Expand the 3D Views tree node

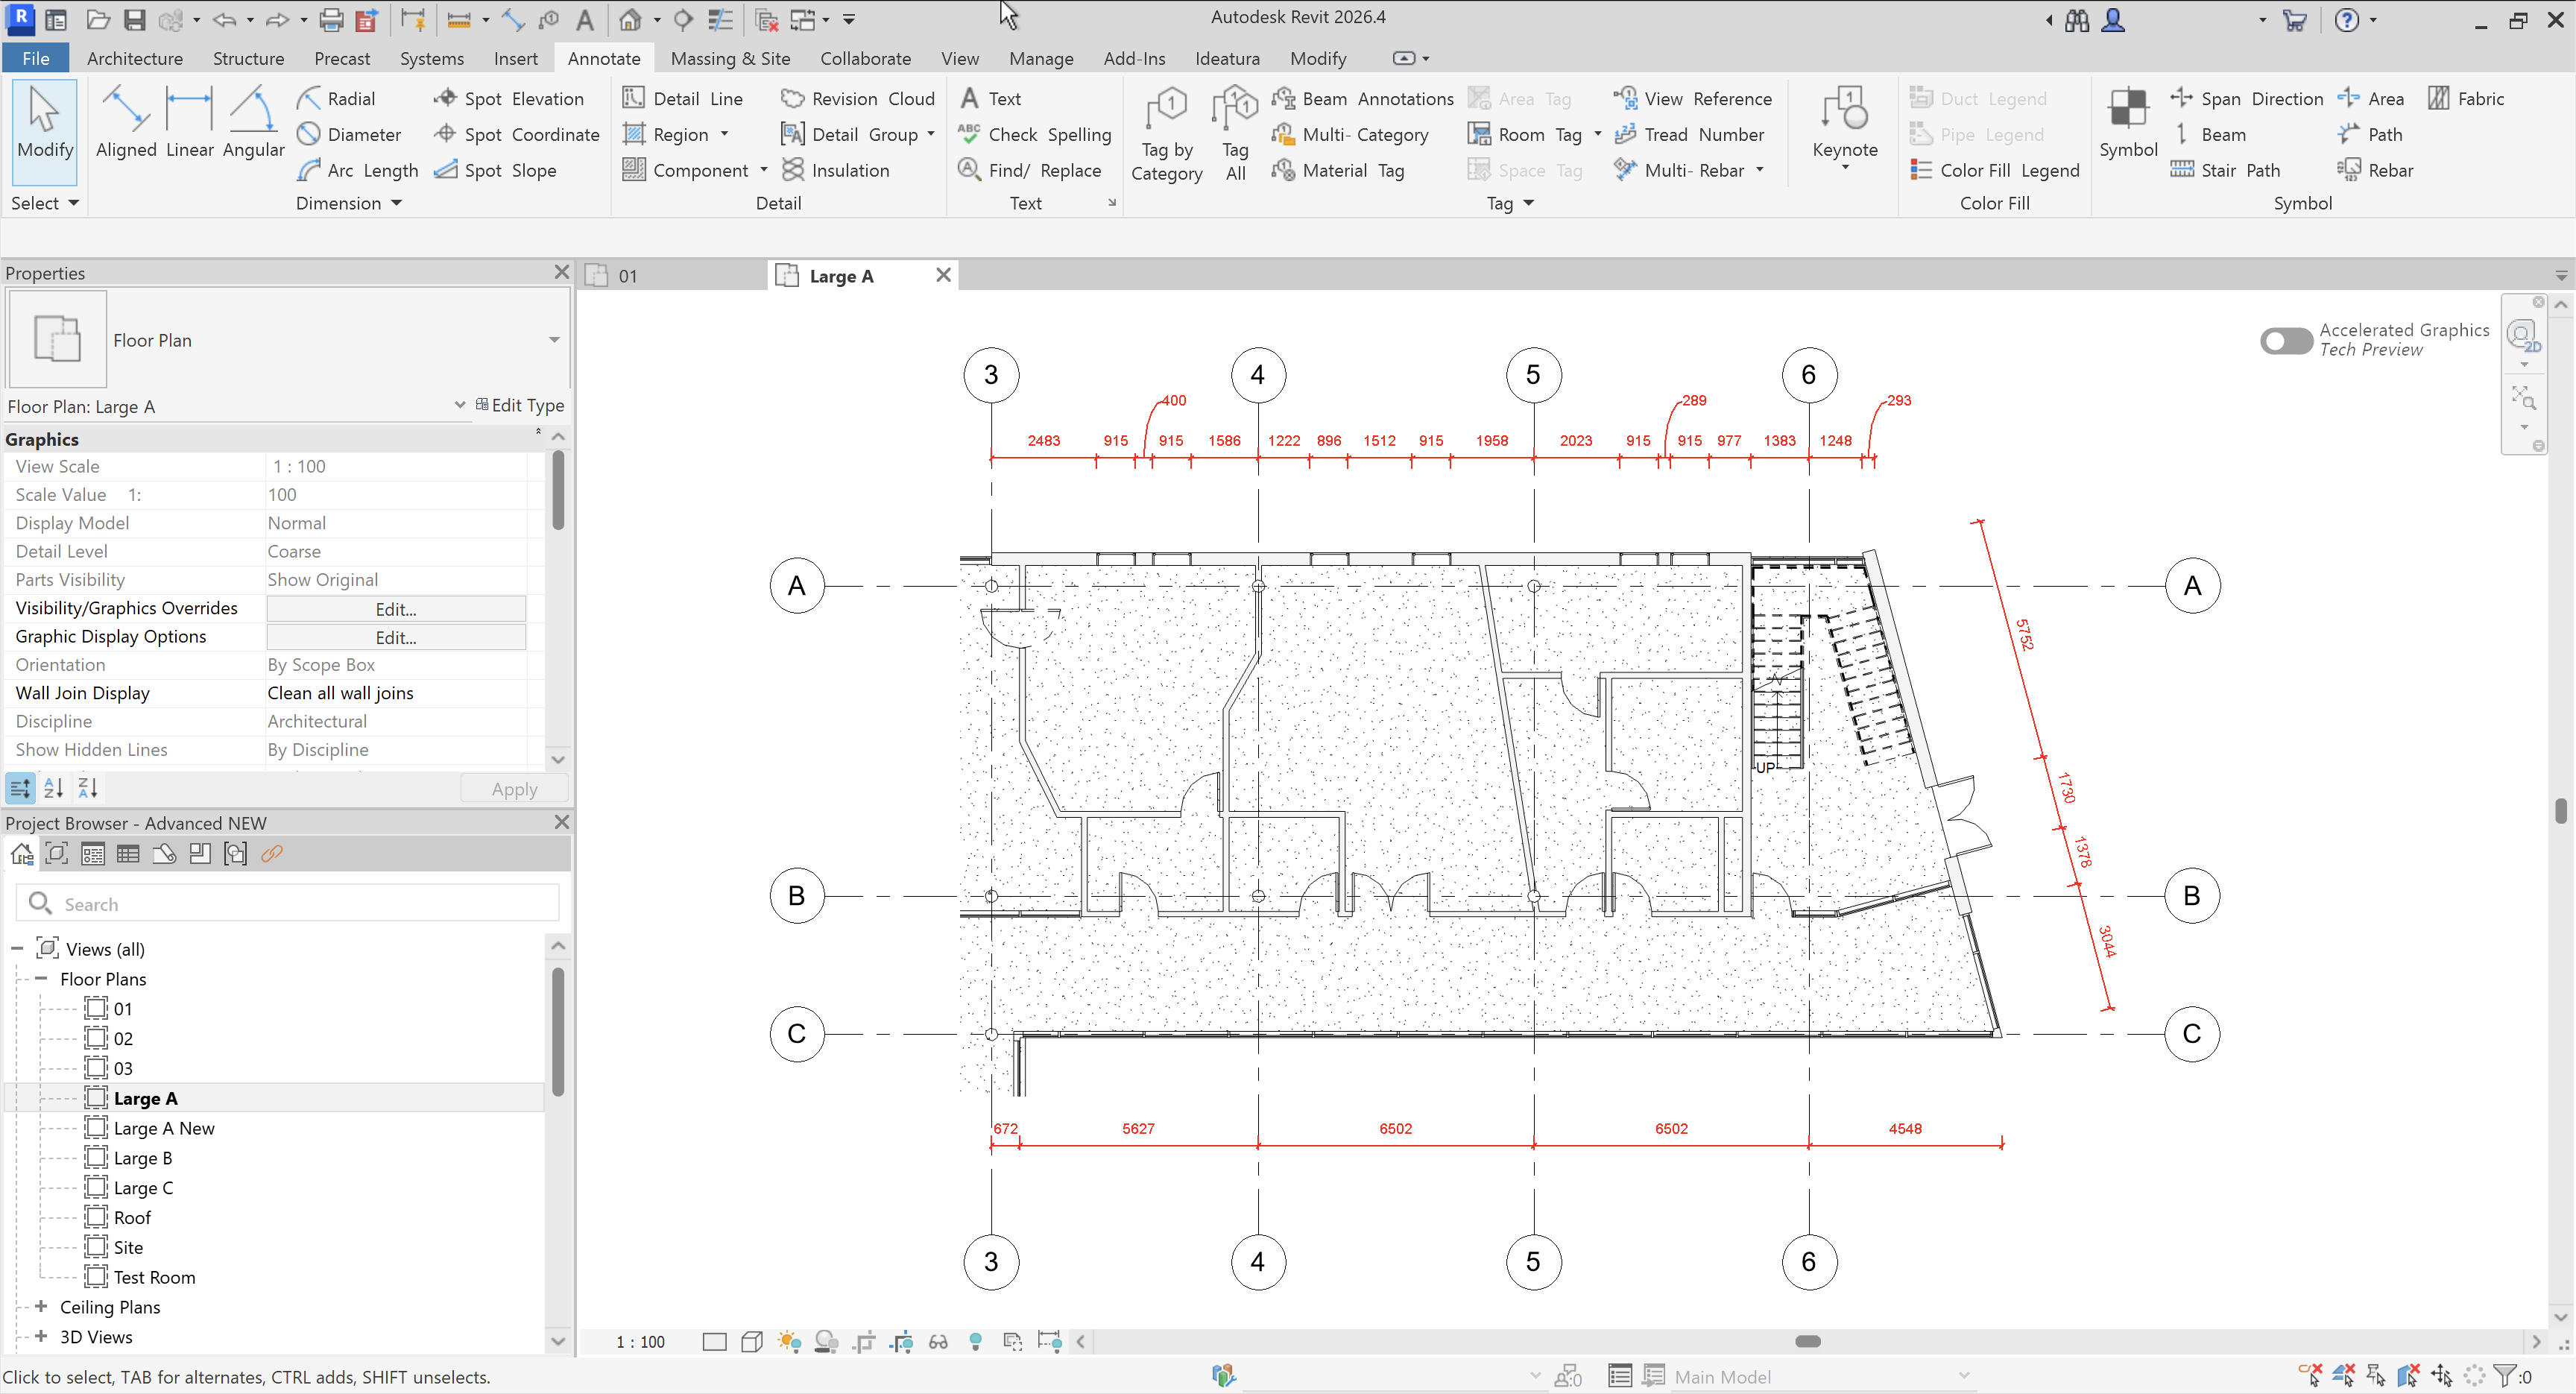(41, 1336)
